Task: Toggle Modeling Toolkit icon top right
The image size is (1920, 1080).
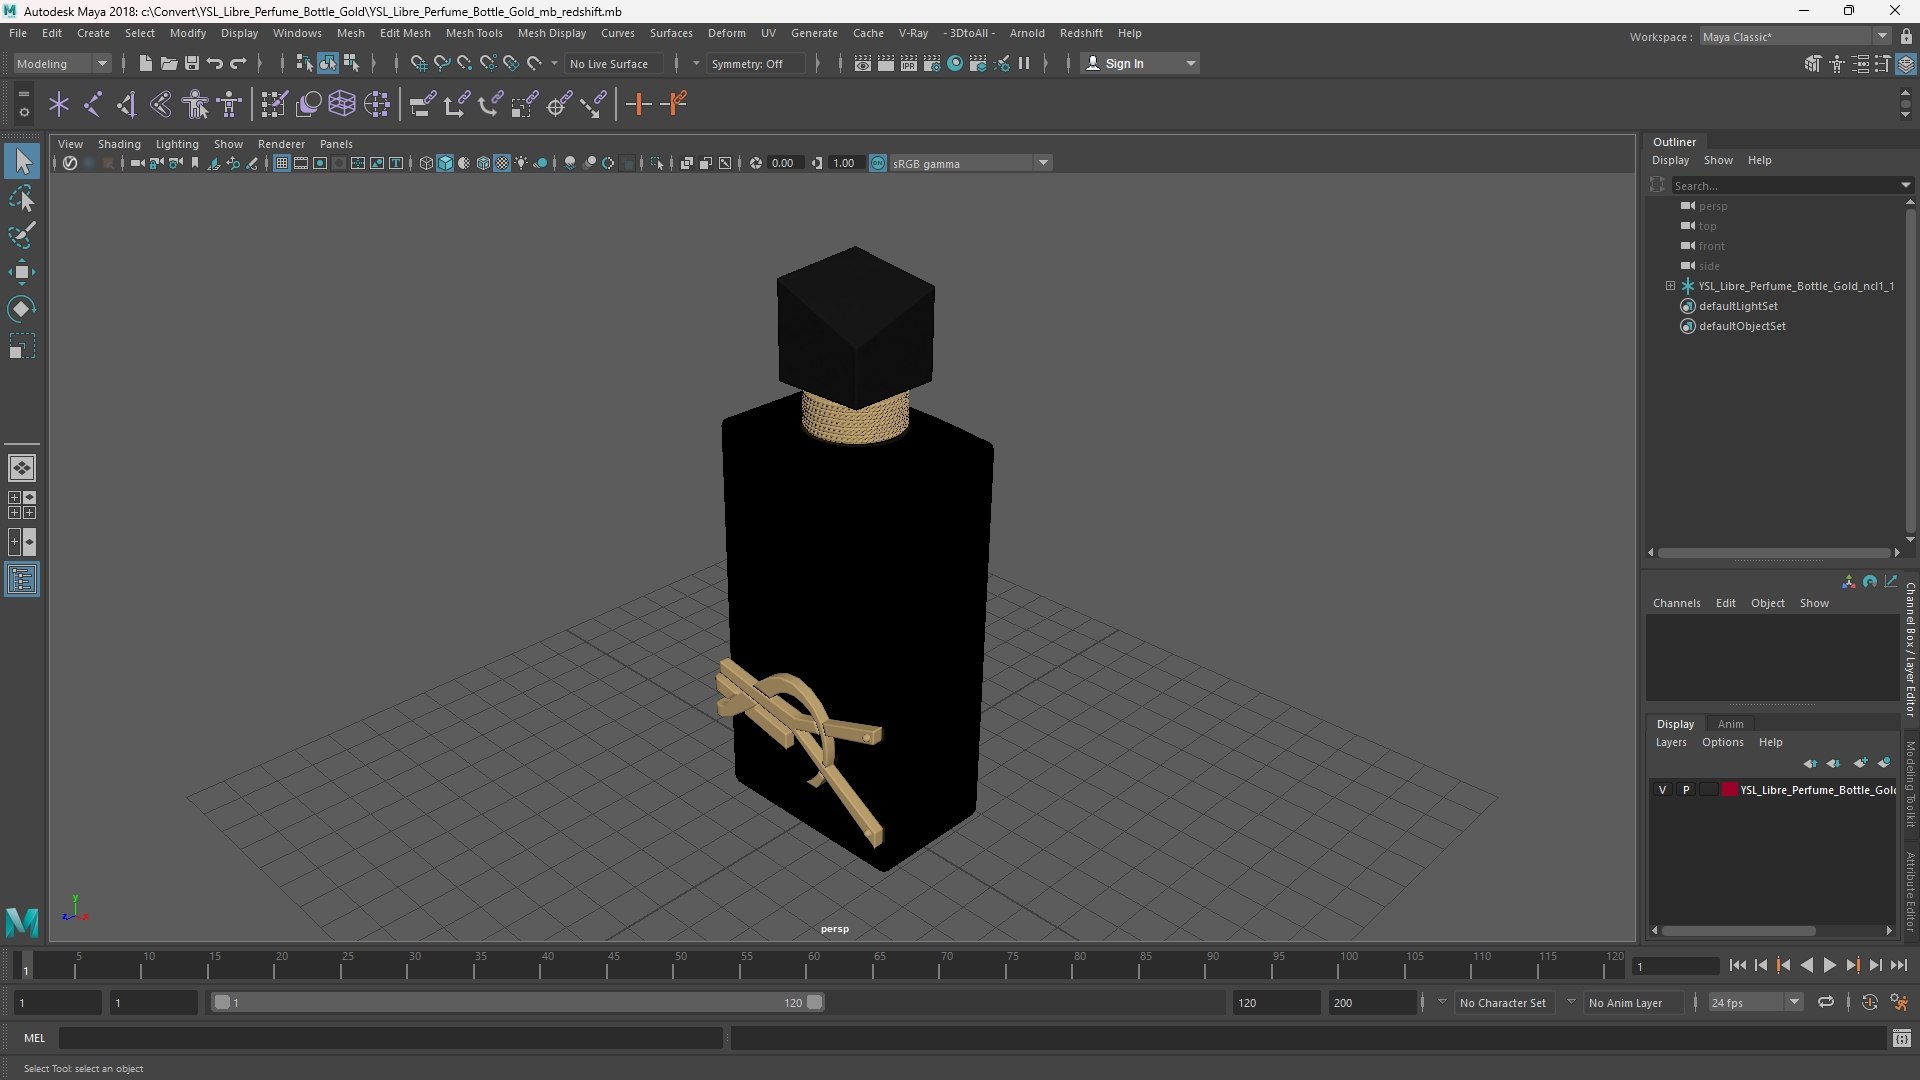Action: pyautogui.click(x=1813, y=63)
